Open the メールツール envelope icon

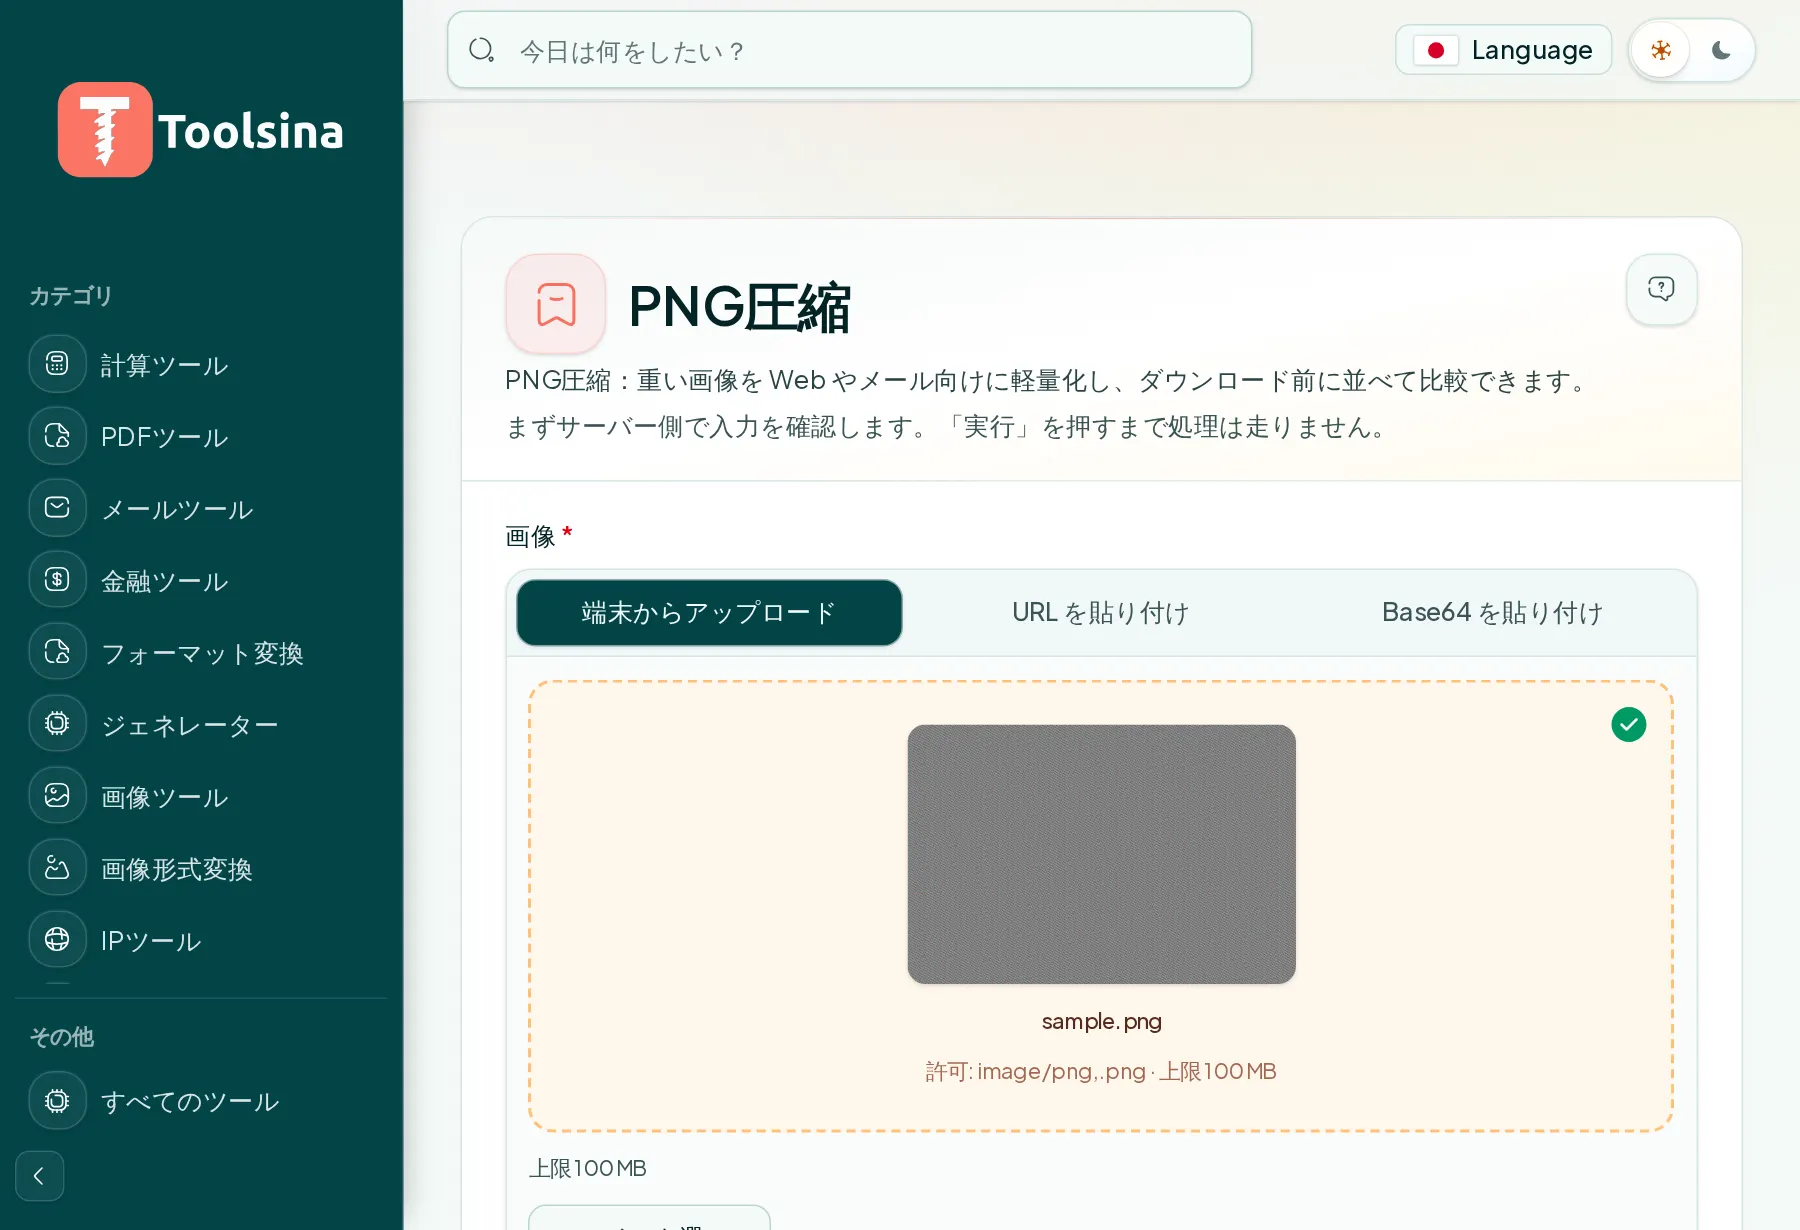point(57,508)
